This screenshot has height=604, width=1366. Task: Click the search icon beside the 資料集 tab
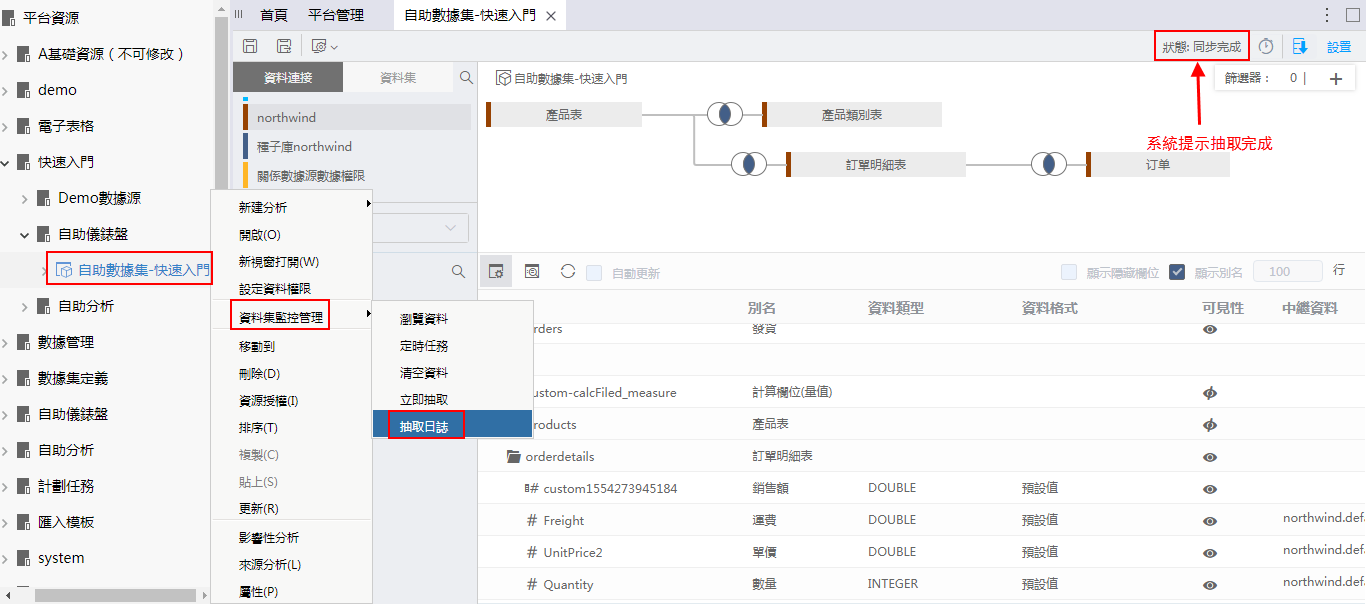[x=466, y=77]
